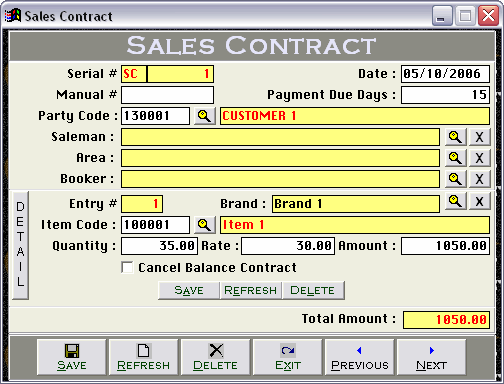Click the Item 1 description field
This screenshot has height=384, width=504.
(355, 225)
